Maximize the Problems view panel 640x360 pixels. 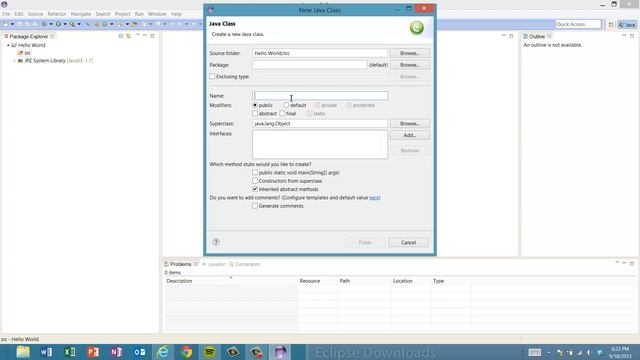(632, 263)
